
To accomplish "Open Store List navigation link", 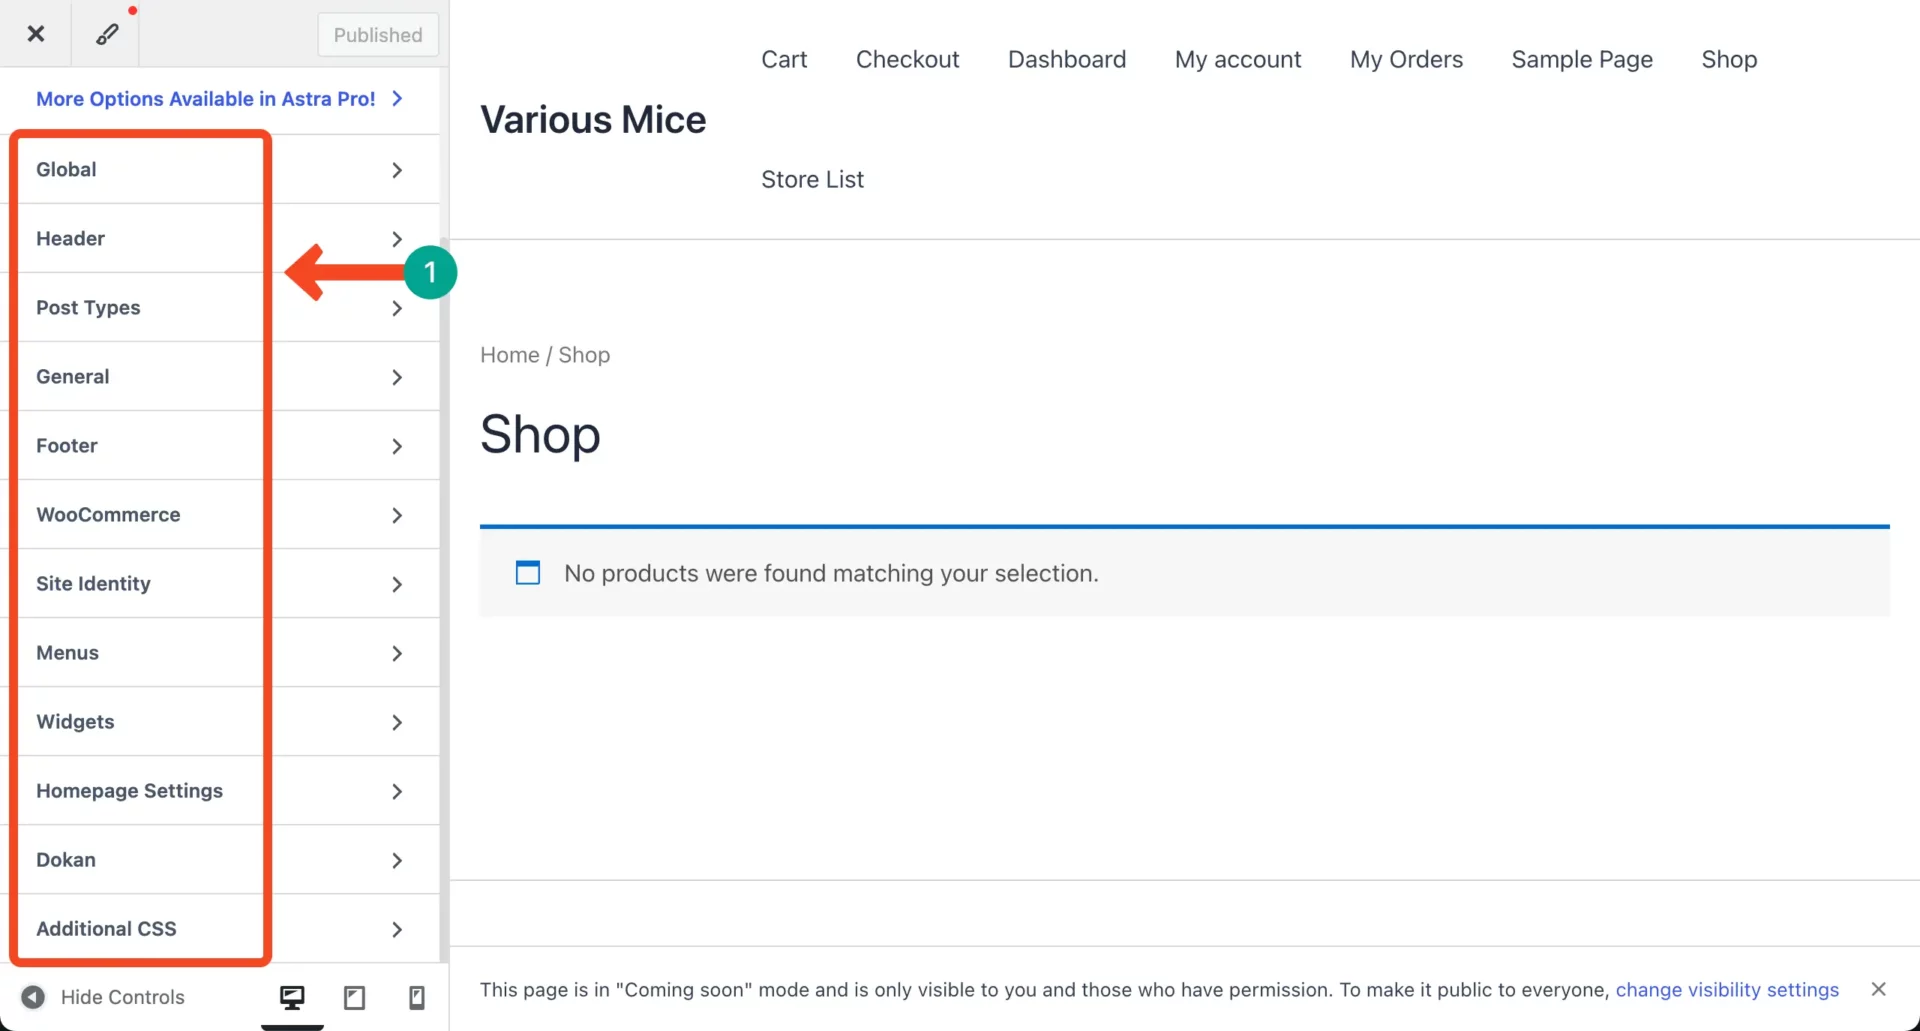I will [x=812, y=179].
